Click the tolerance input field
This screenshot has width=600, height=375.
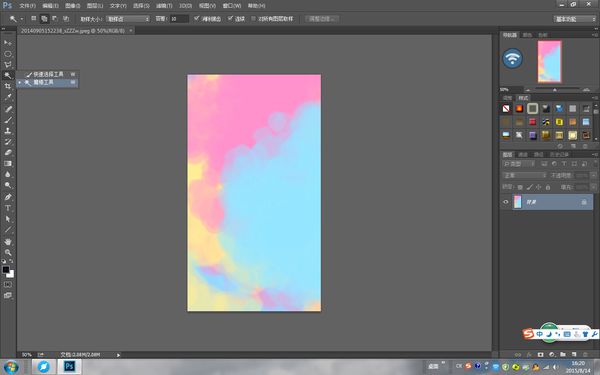(179, 19)
